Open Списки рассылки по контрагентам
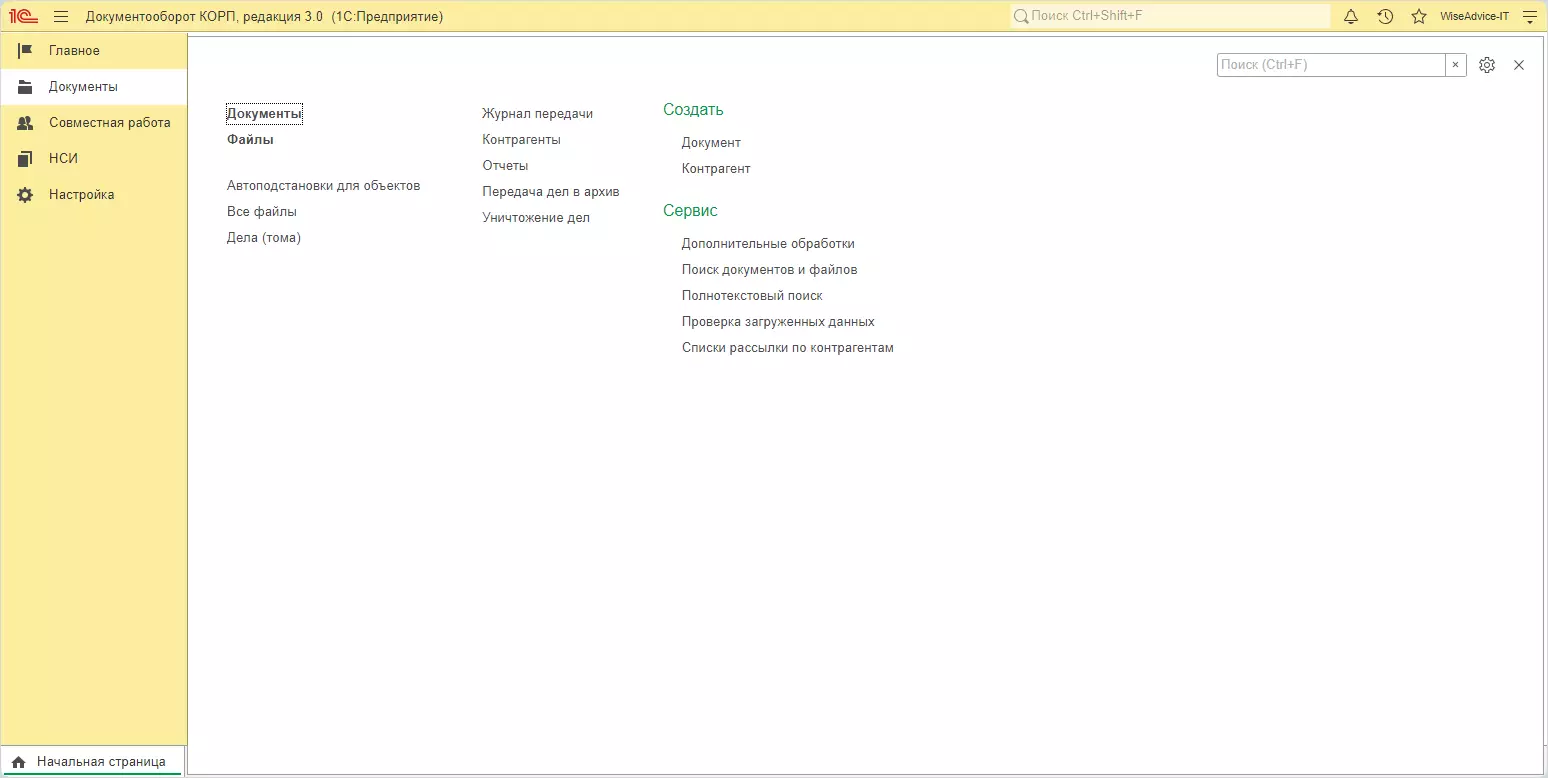The width and height of the screenshot is (1548, 778). [788, 348]
